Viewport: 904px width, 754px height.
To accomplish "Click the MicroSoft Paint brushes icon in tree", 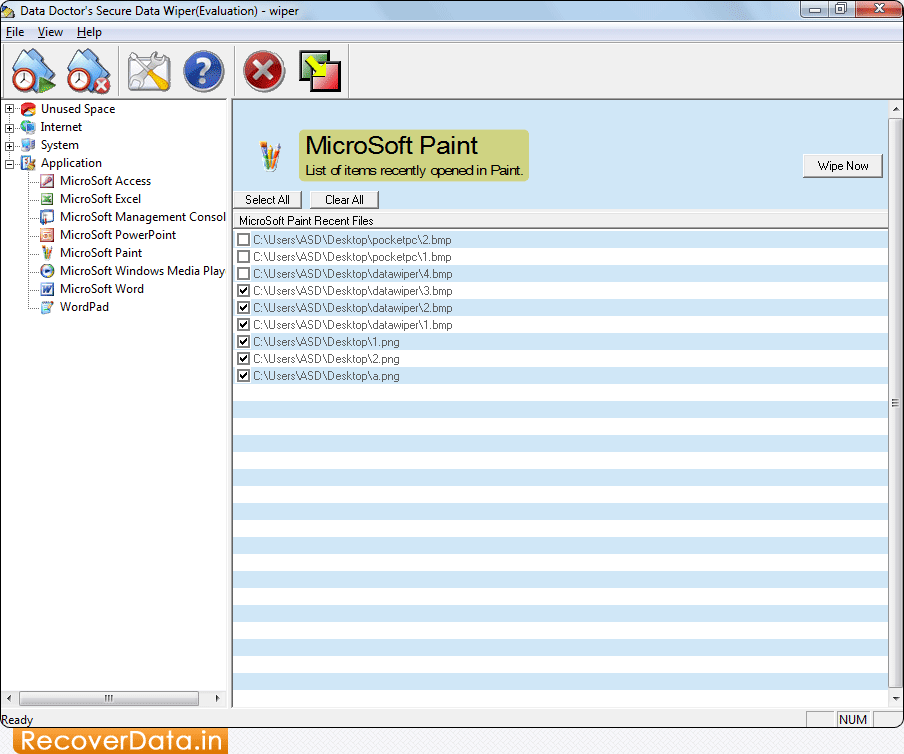I will (x=47, y=252).
